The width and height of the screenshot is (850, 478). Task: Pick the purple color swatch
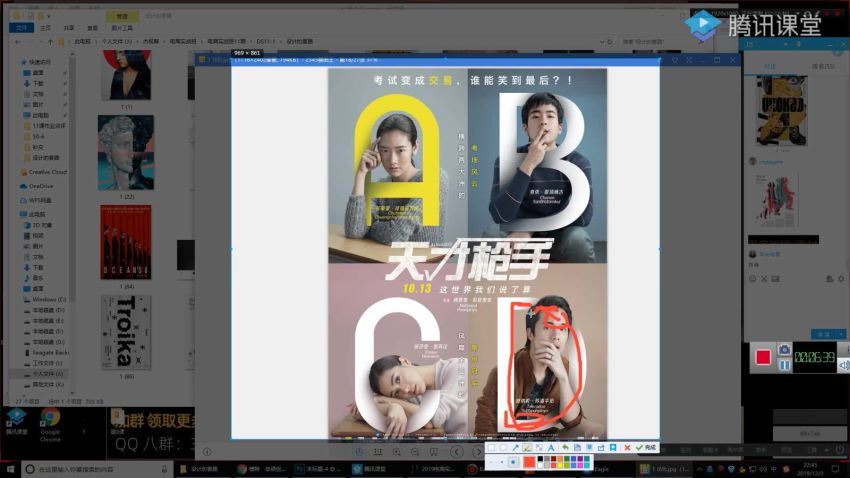pyautogui.click(x=580, y=458)
